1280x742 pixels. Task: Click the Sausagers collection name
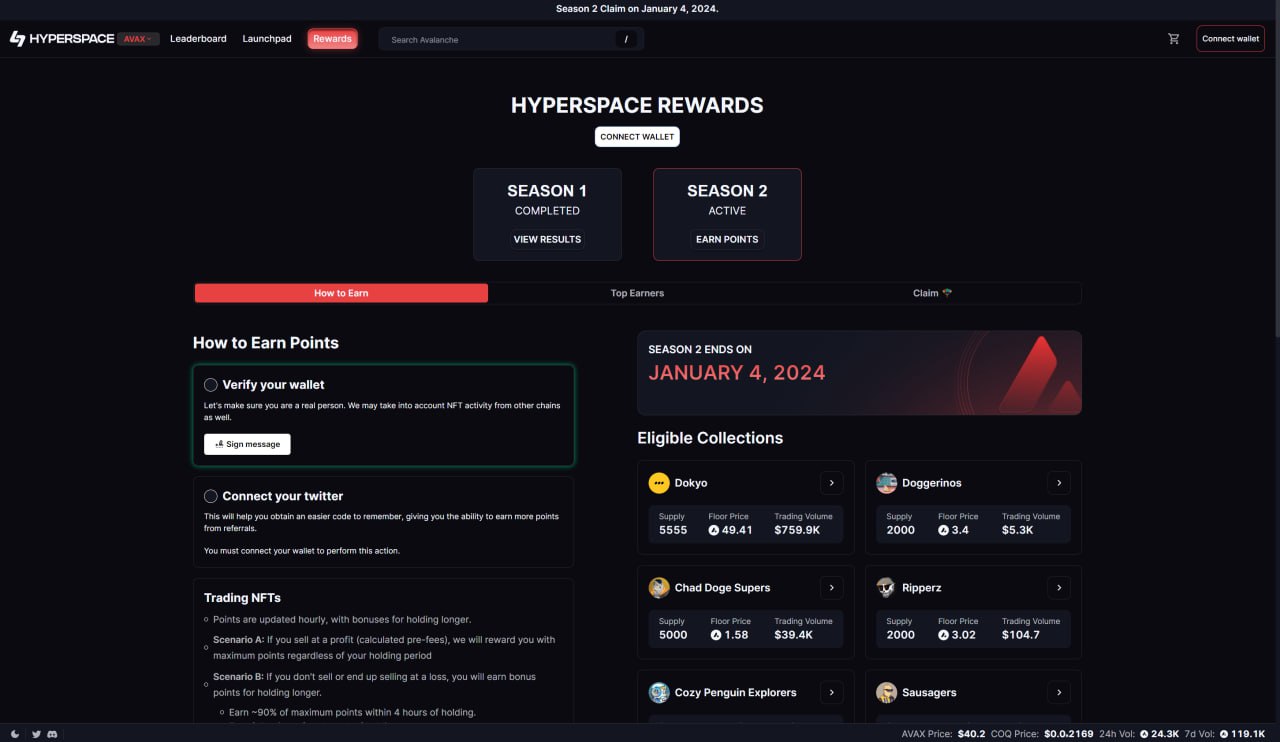929,692
